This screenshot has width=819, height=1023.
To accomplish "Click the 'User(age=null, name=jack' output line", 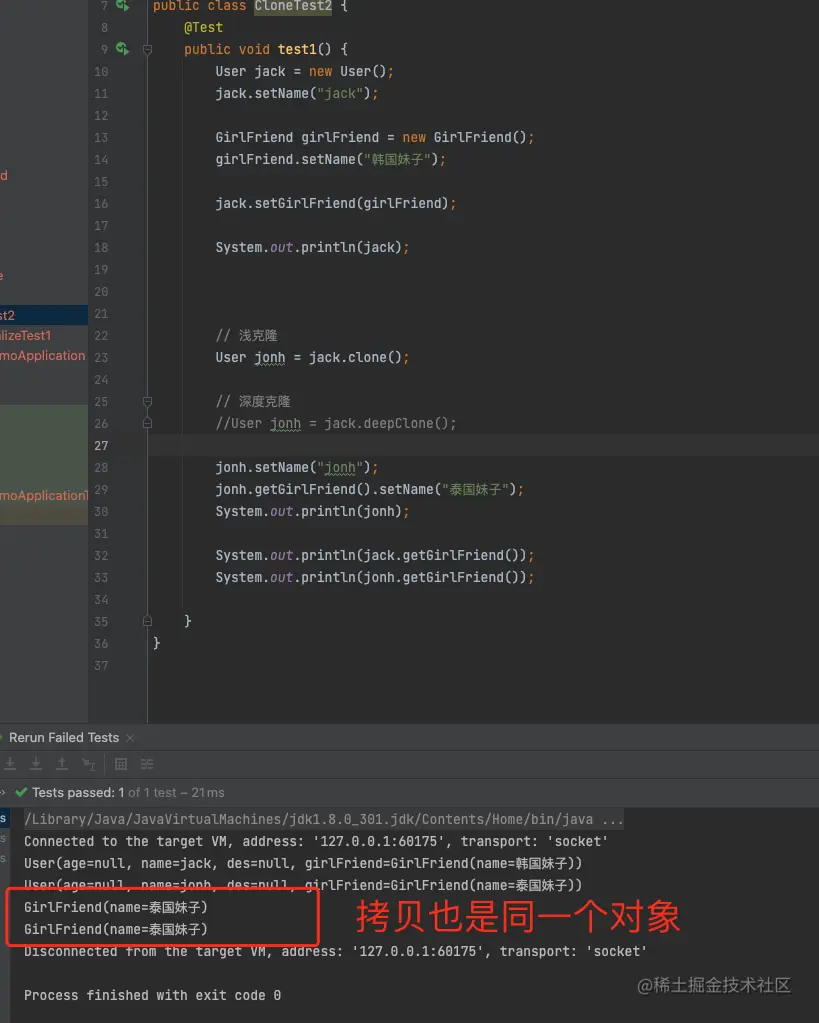I will (303, 863).
